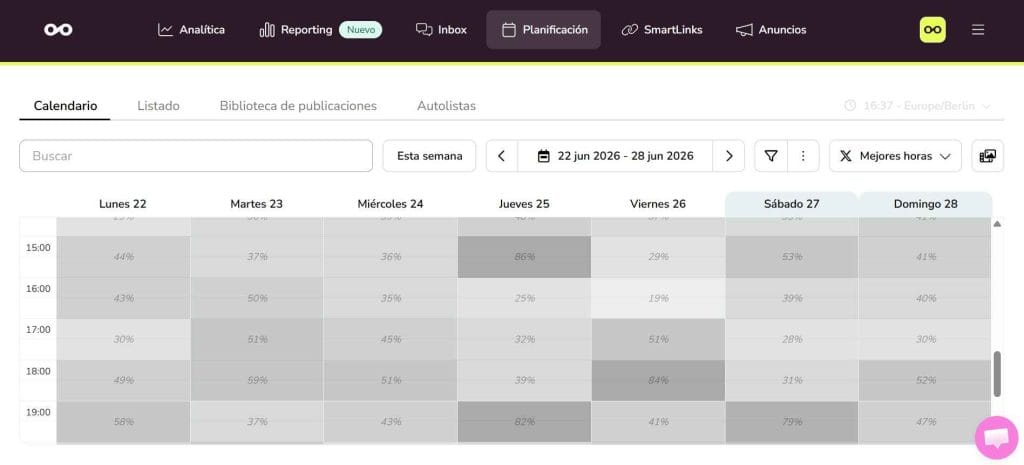
Task: Open the hamburger menu
Action: tap(978, 29)
